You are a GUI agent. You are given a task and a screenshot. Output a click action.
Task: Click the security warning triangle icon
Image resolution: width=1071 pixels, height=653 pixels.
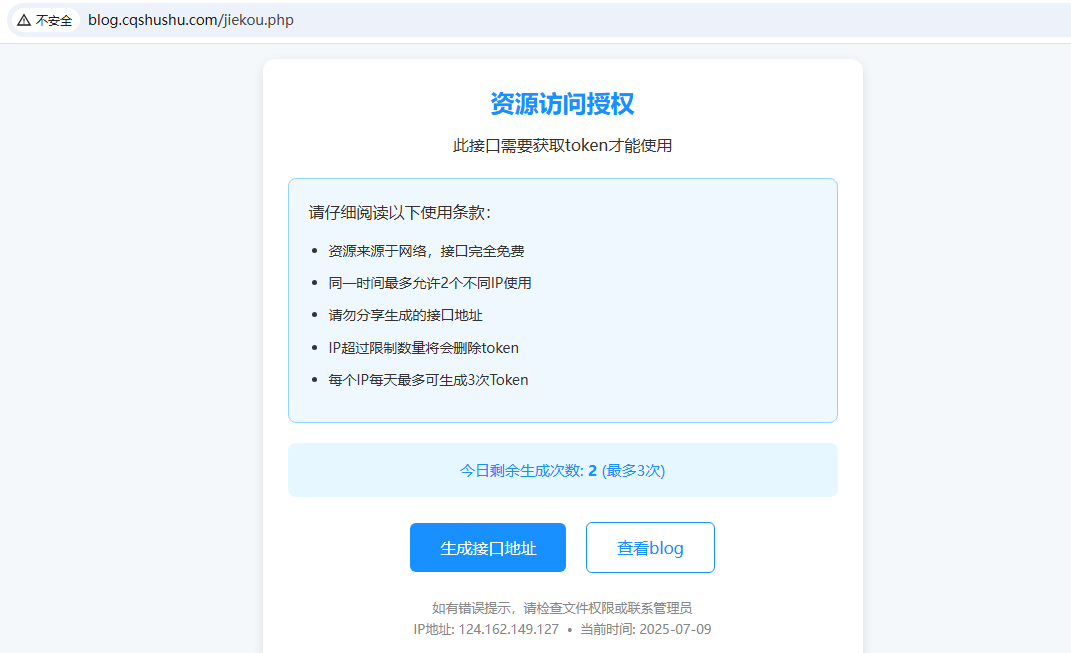coord(23,20)
